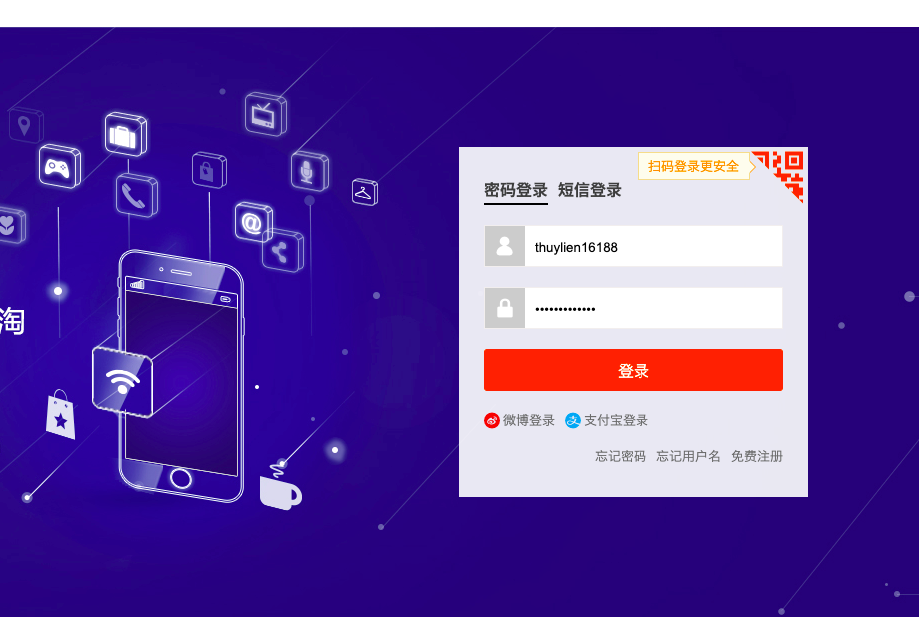
Task: Click the gamepad icon in the illustration
Action: click(59, 167)
